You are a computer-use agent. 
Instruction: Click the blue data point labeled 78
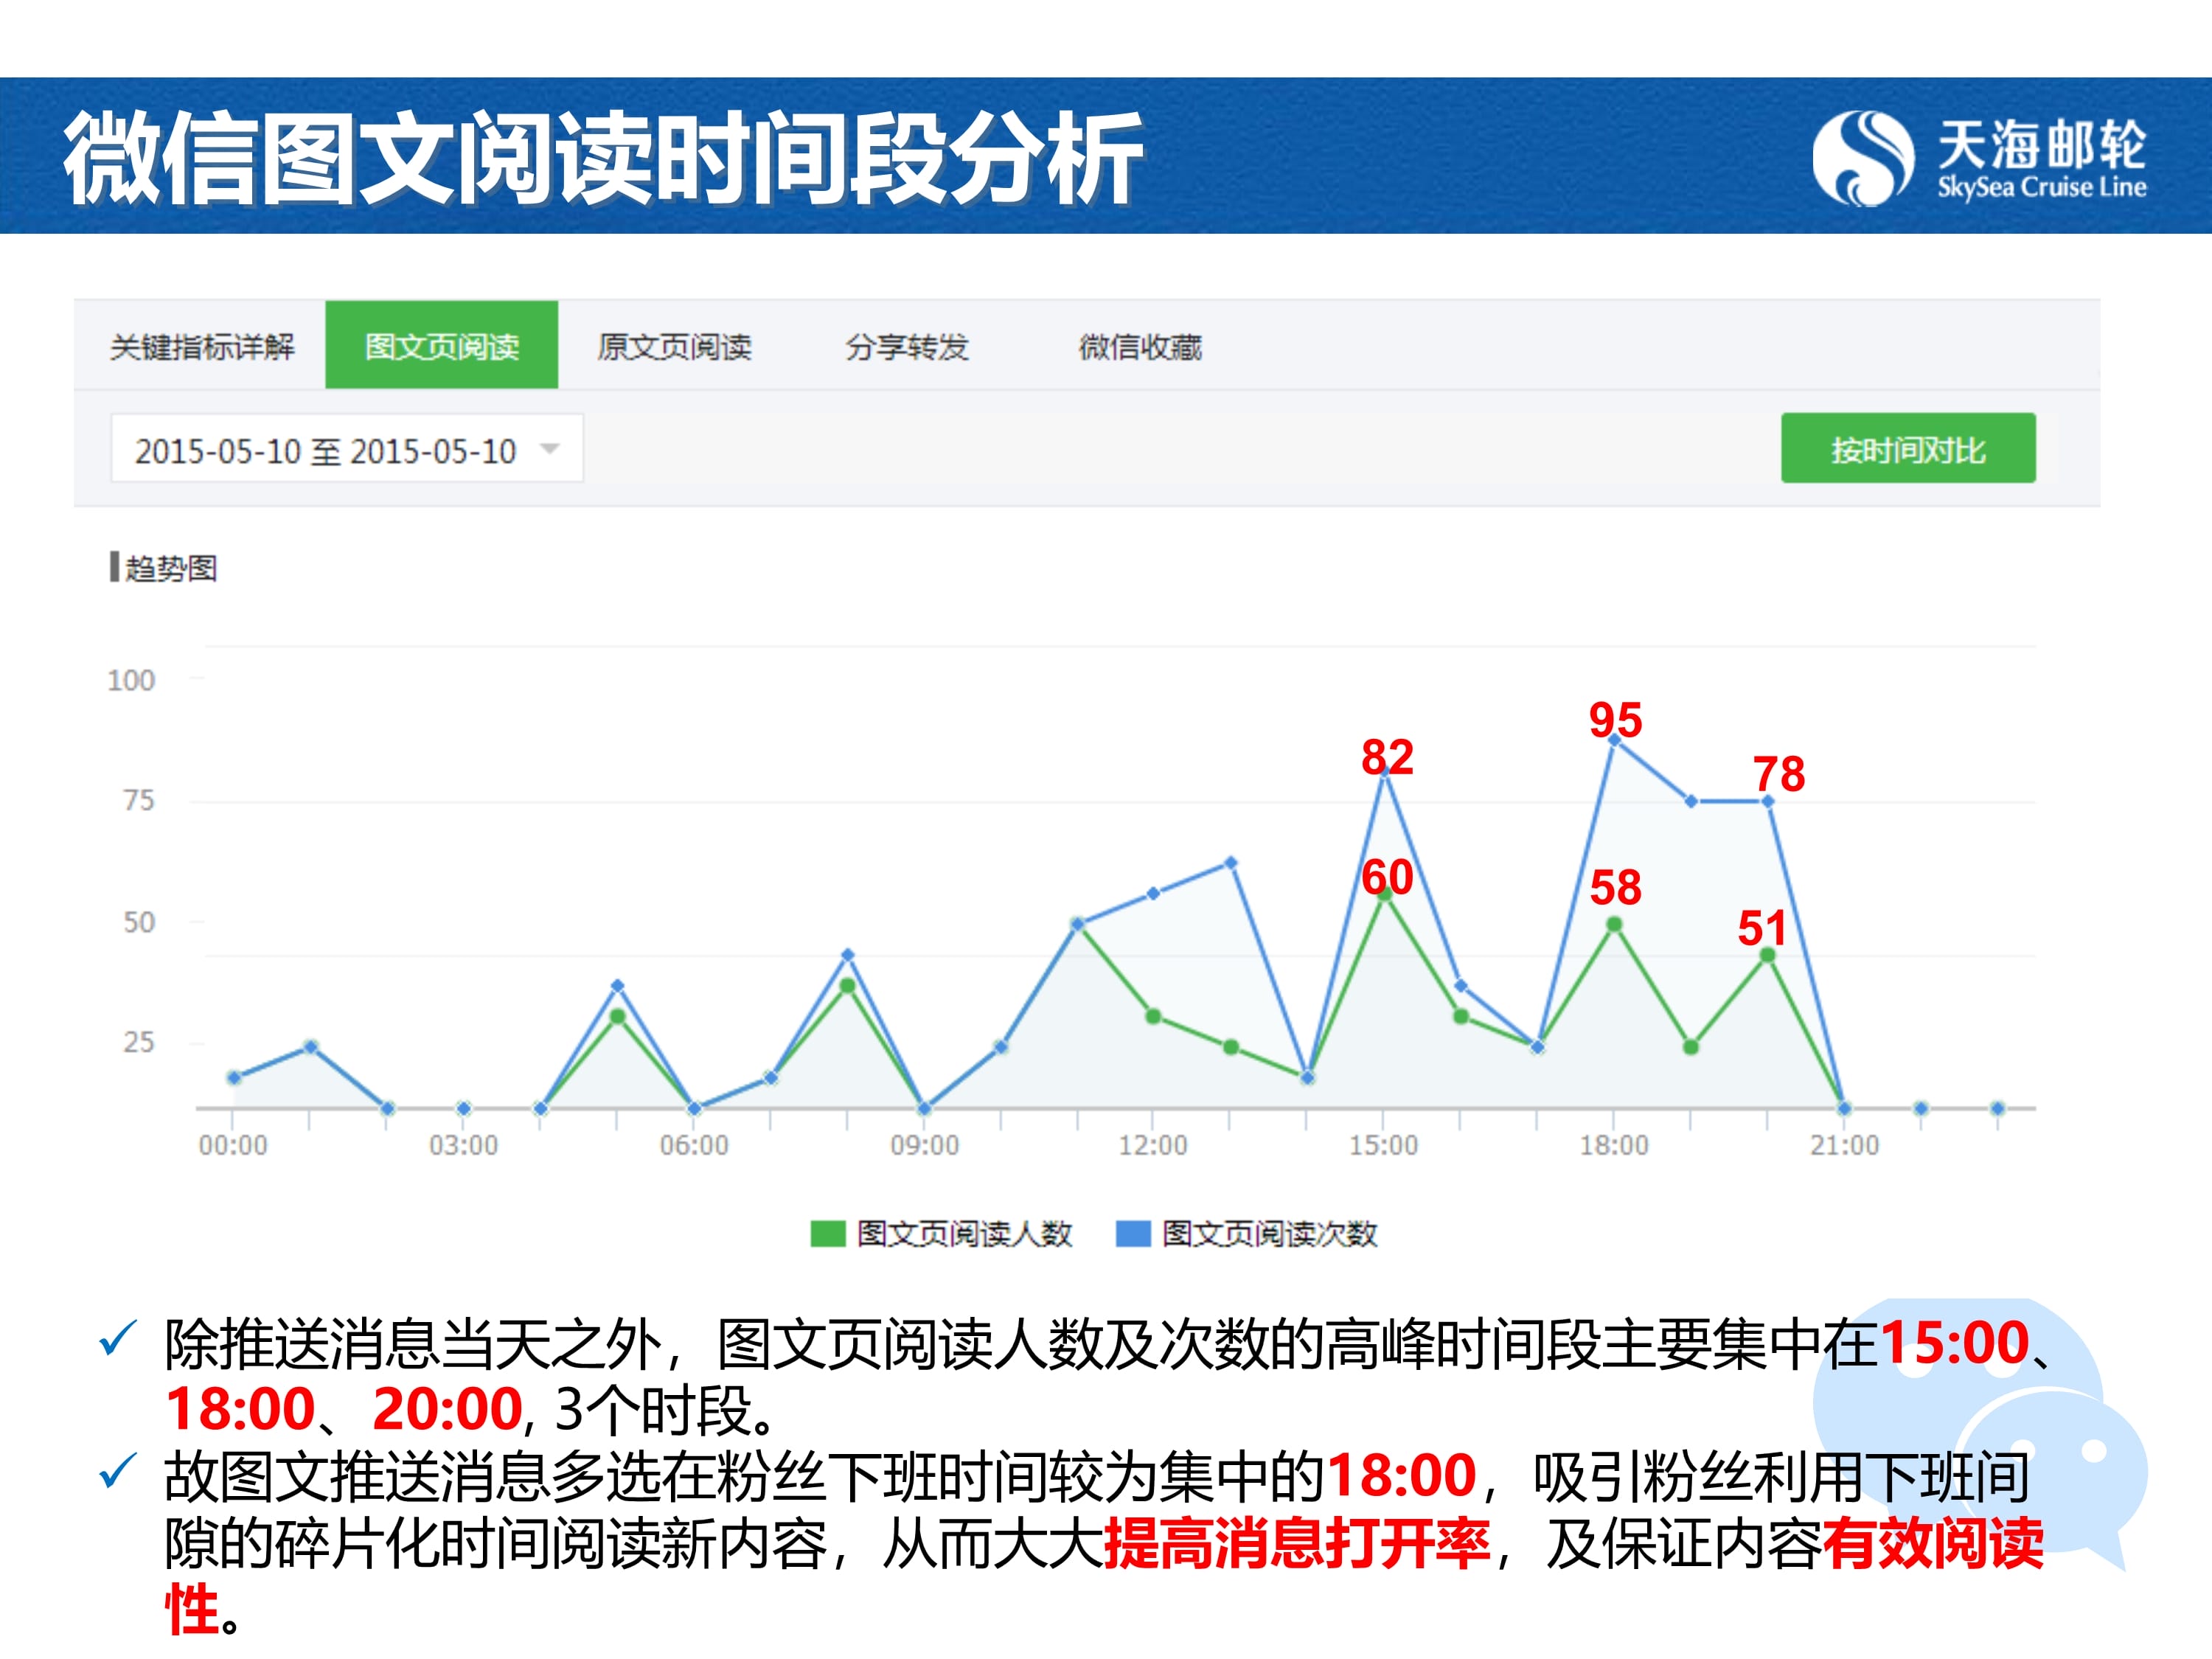tap(1768, 801)
